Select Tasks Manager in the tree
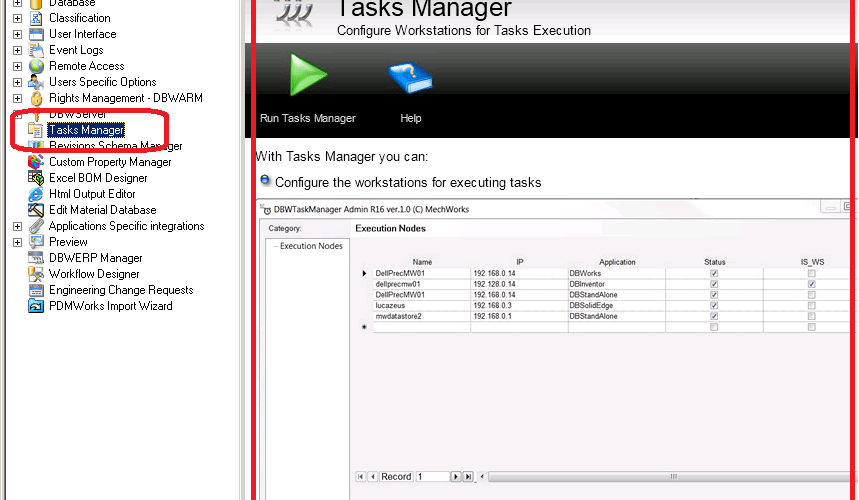The height and width of the screenshot is (500, 859). tap(86, 130)
